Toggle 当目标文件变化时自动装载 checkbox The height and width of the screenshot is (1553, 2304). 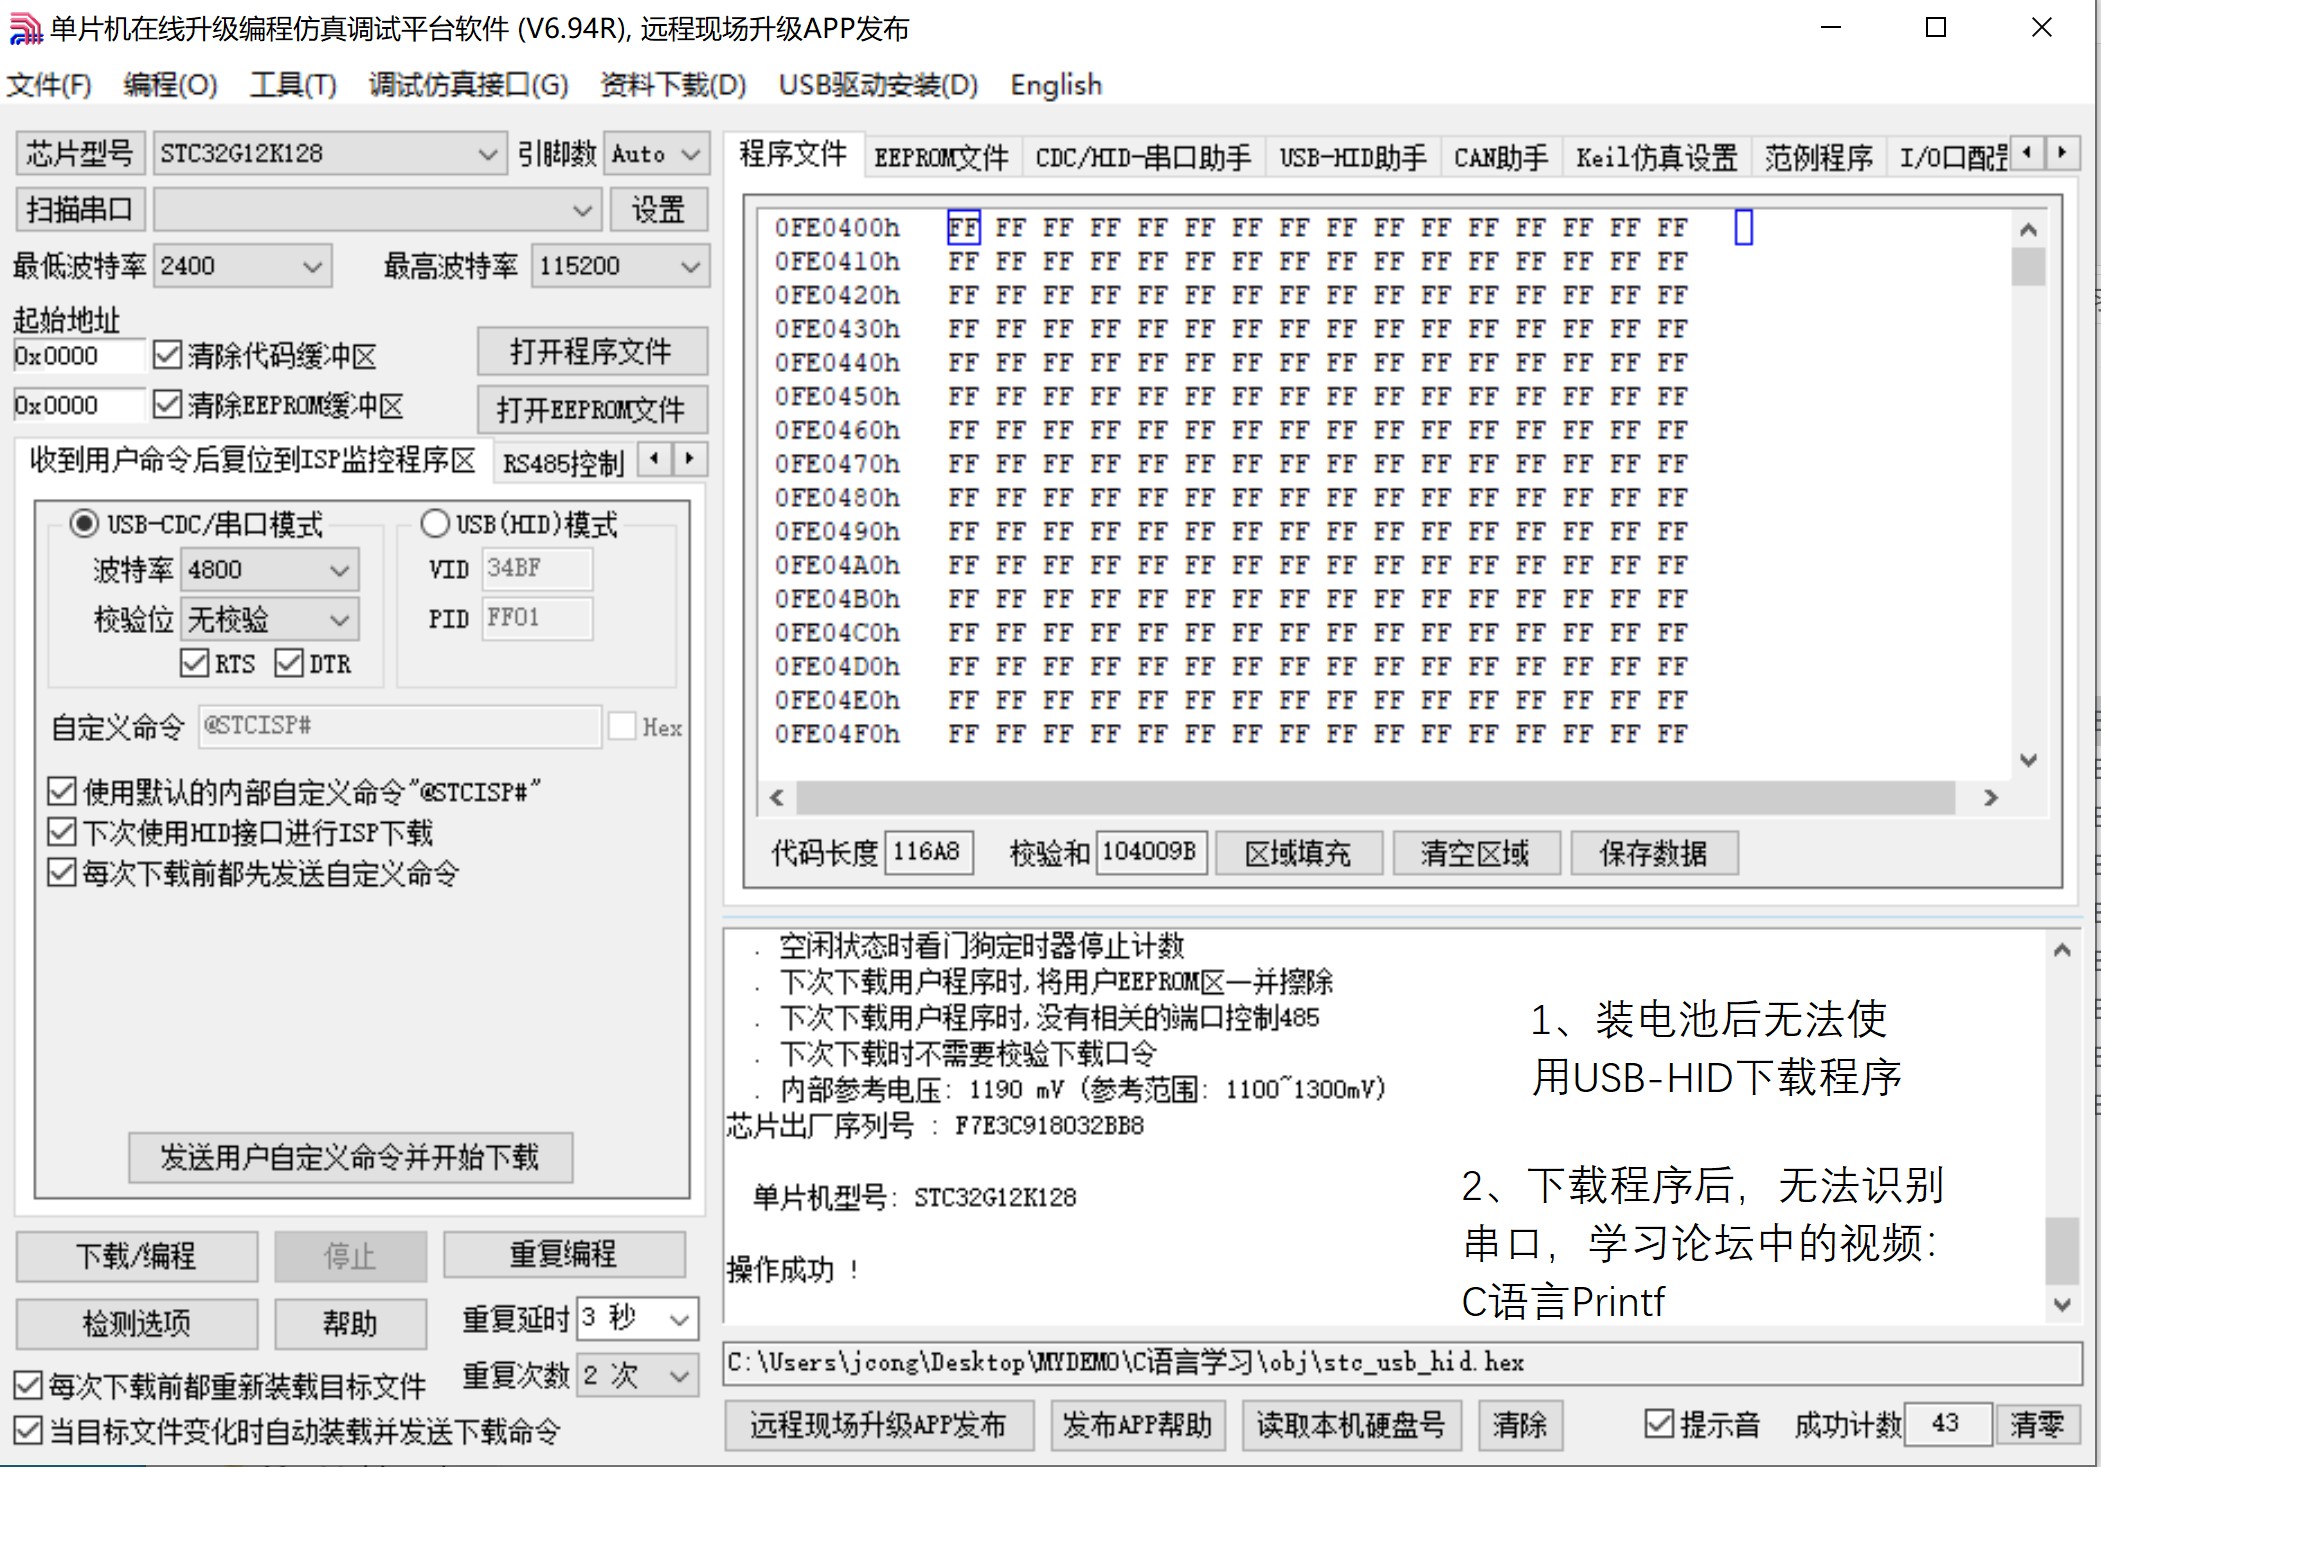coord(28,1430)
